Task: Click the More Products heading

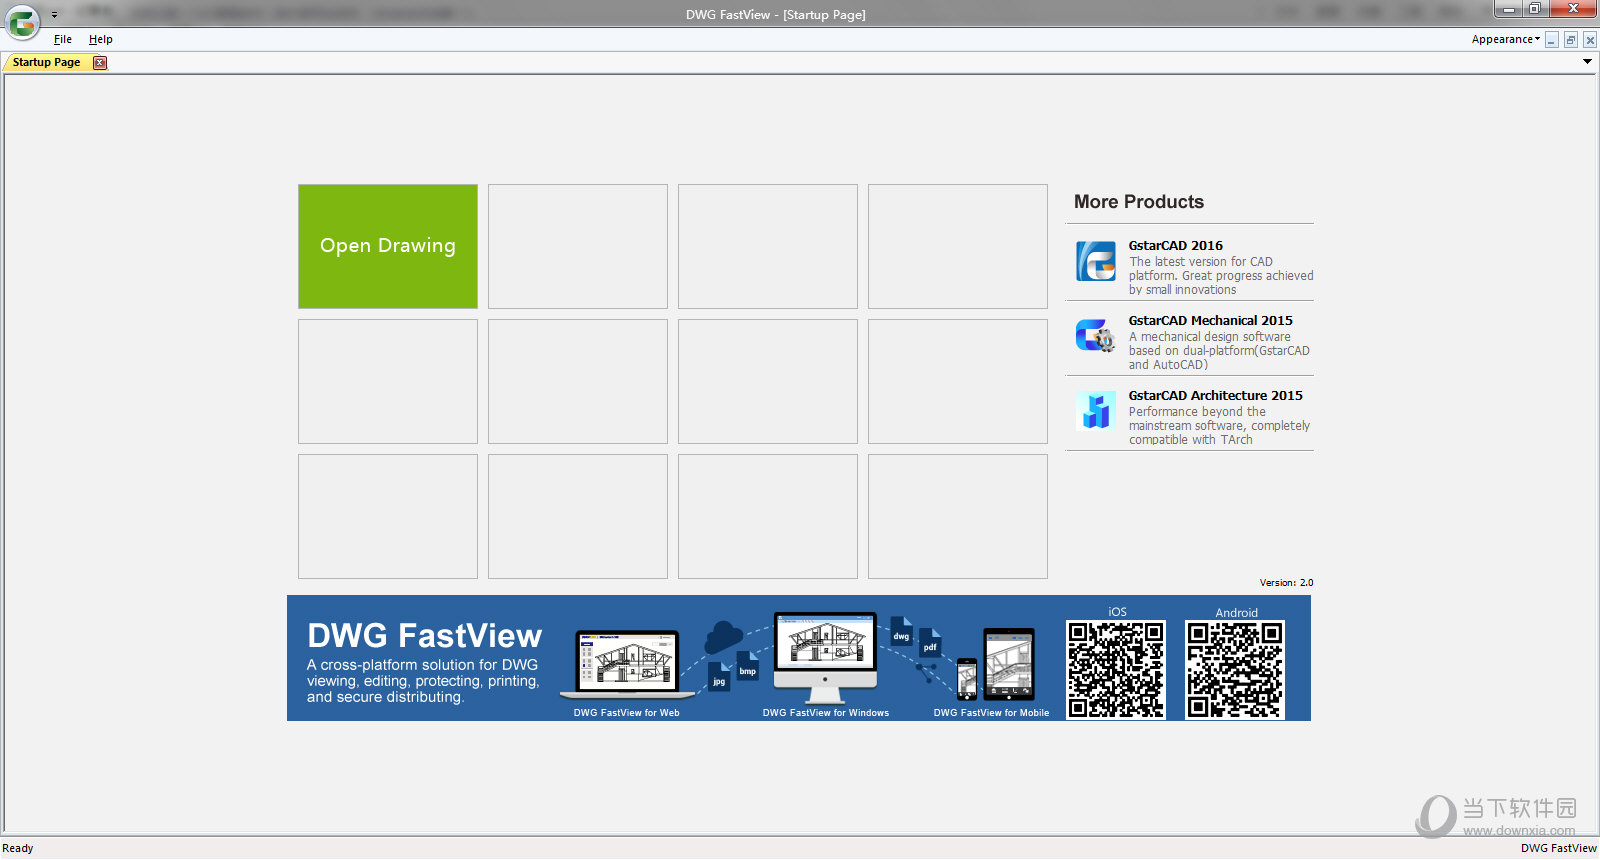Action: (x=1139, y=202)
